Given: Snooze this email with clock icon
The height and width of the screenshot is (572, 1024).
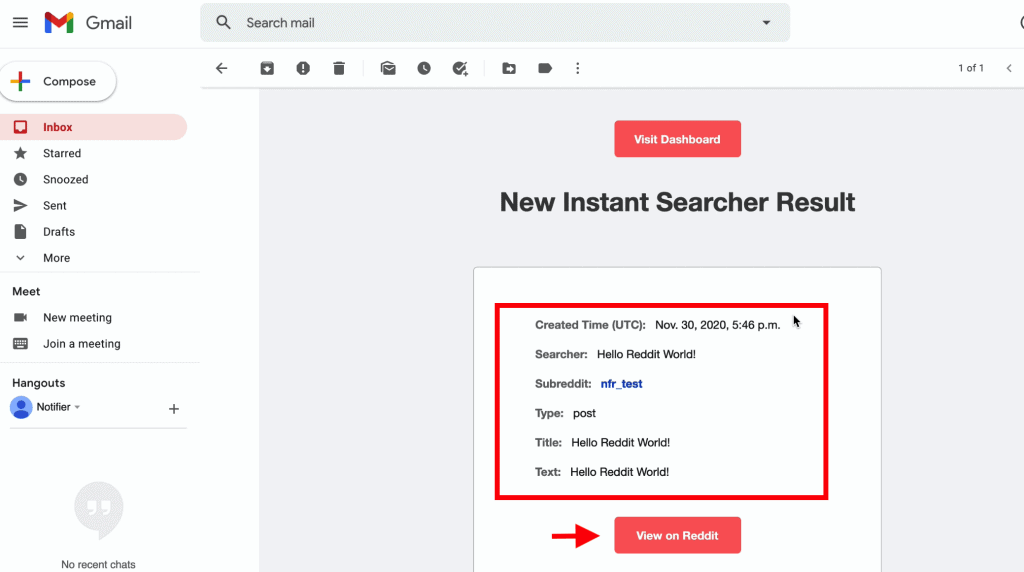Looking at the screenshot, I should click(x=424, y=68).
